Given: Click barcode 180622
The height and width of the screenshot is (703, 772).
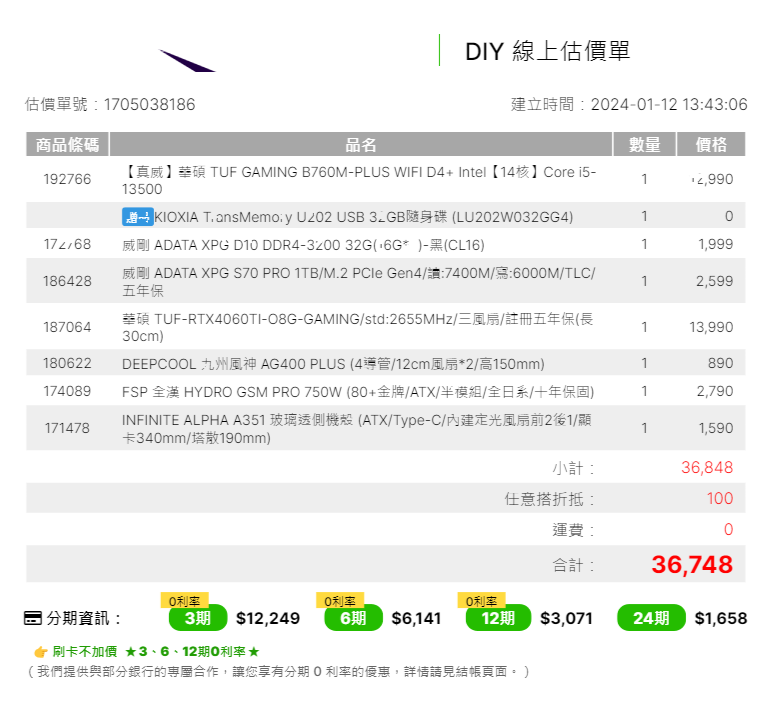Looking at the screenshot, I should click(67, 363).
